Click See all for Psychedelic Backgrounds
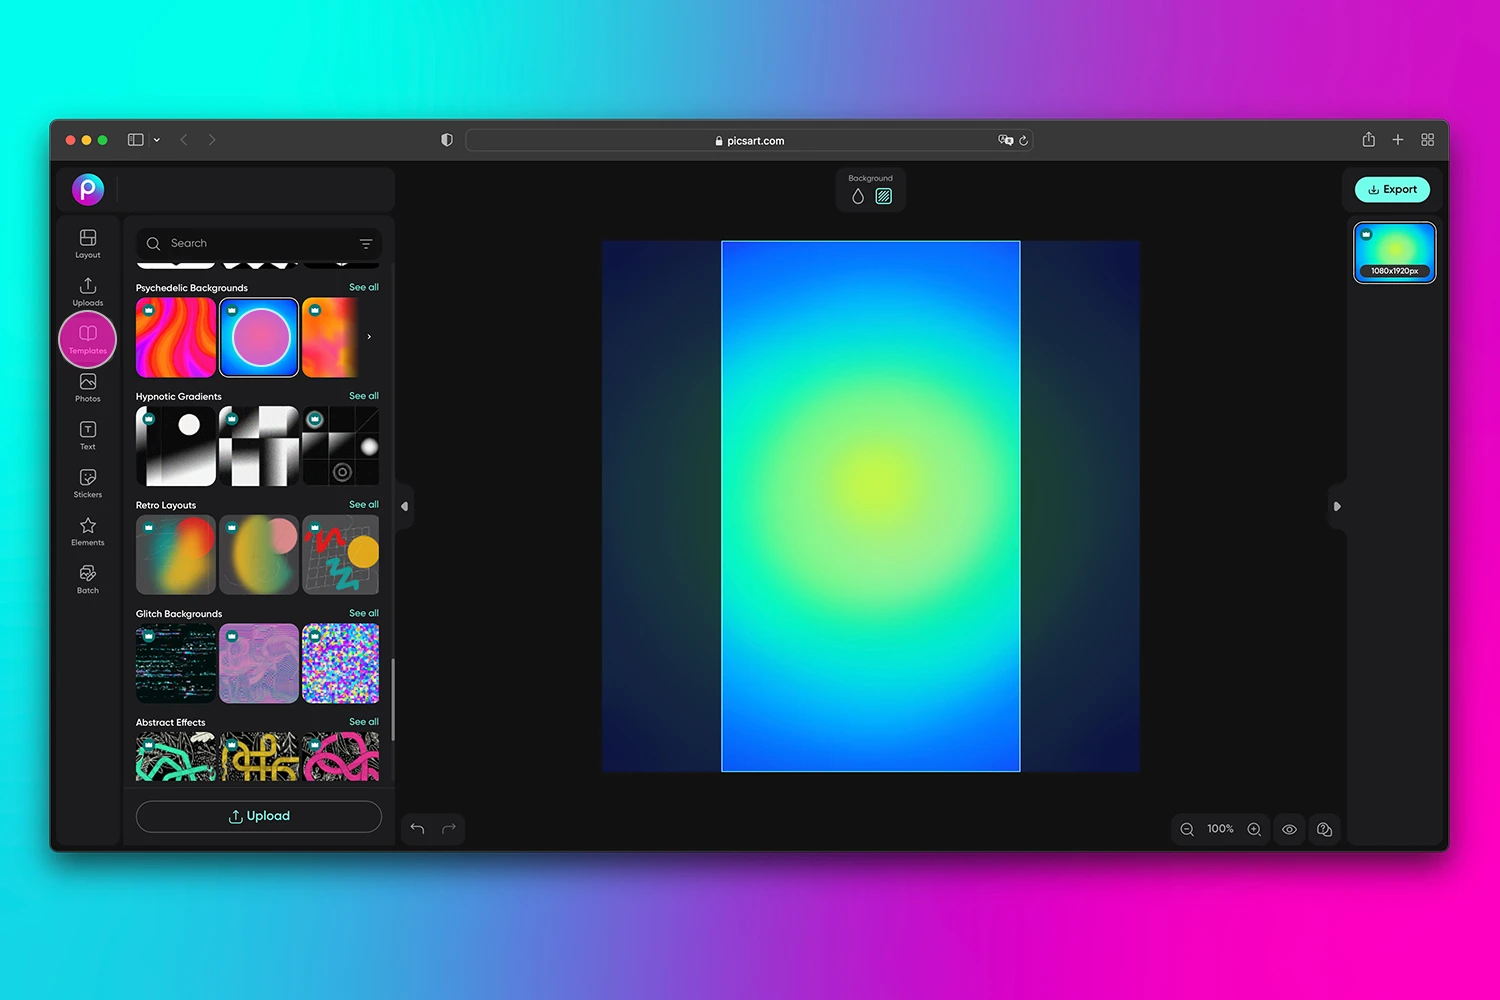Screen dimensions: 1500x1000 (363, 287)
